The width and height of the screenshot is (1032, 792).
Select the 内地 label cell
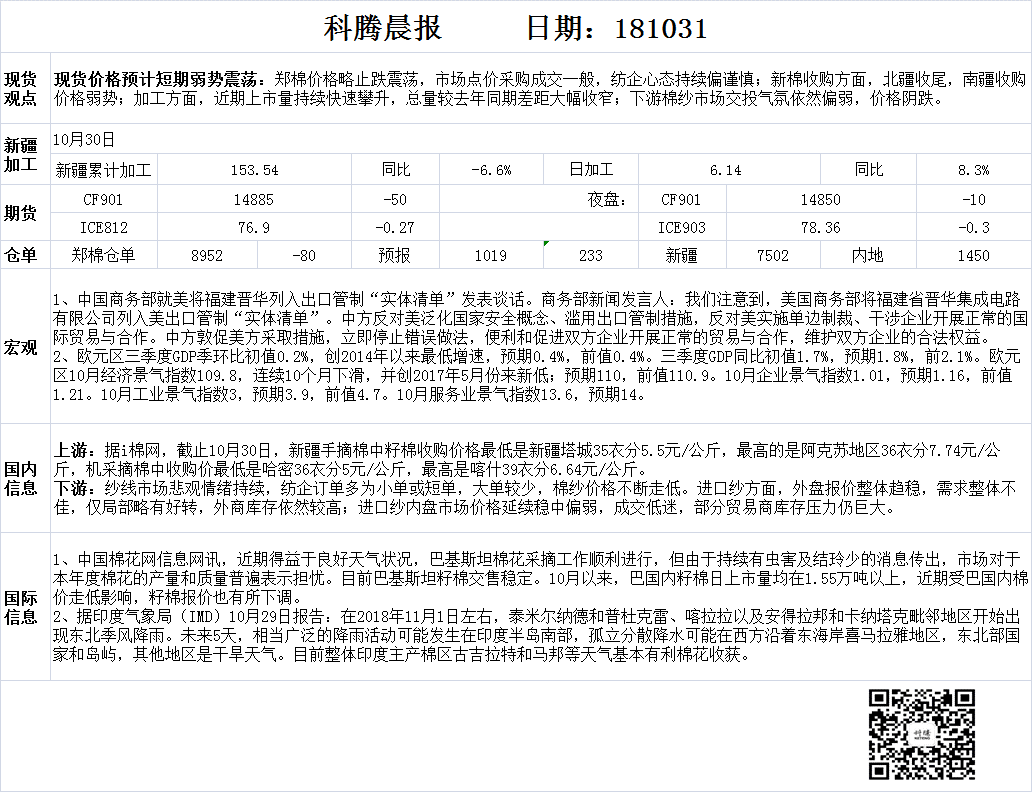click(866, 255)
